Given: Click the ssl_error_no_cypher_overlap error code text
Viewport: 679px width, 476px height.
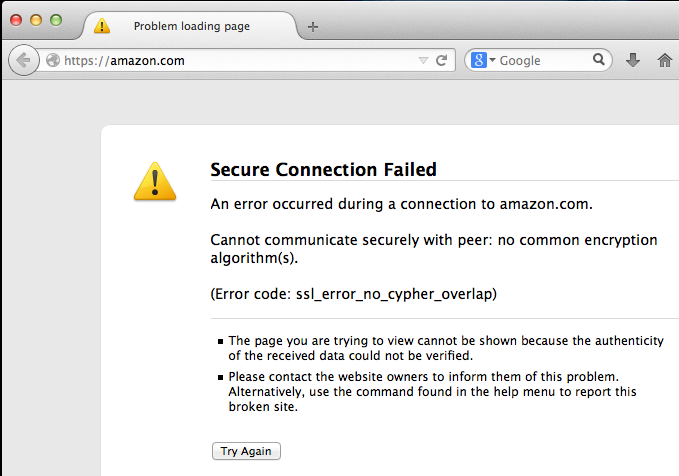Looking at the screenshot, I should (394, 294).
